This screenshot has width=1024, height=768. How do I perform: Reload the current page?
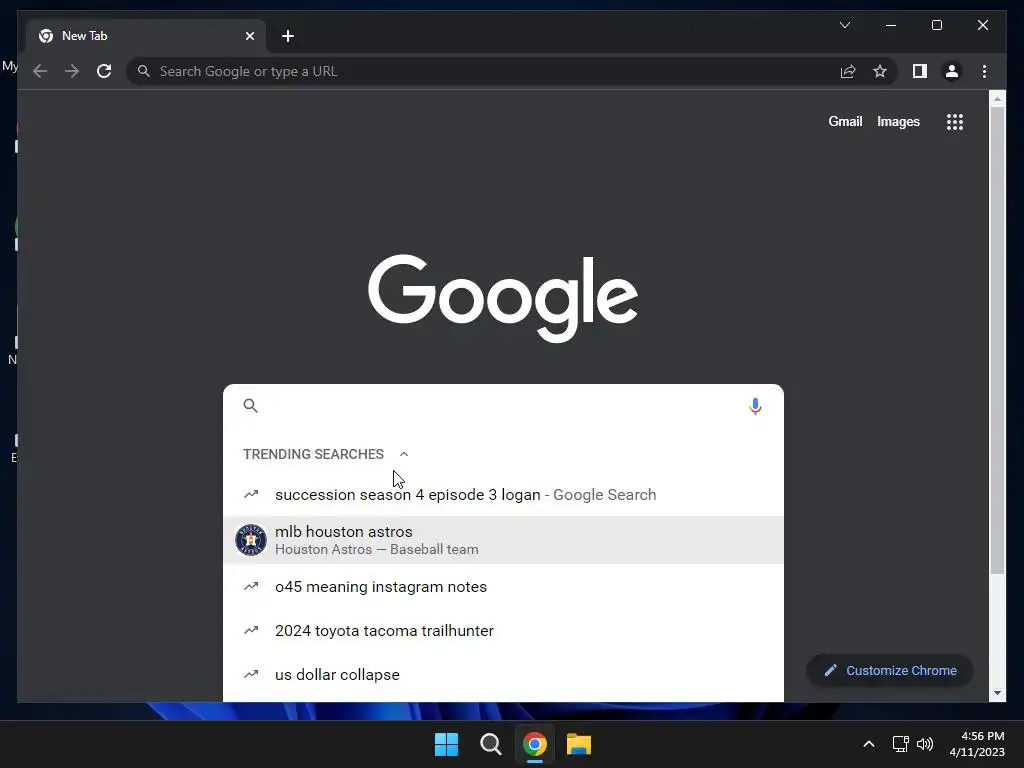tap(104, 71)
